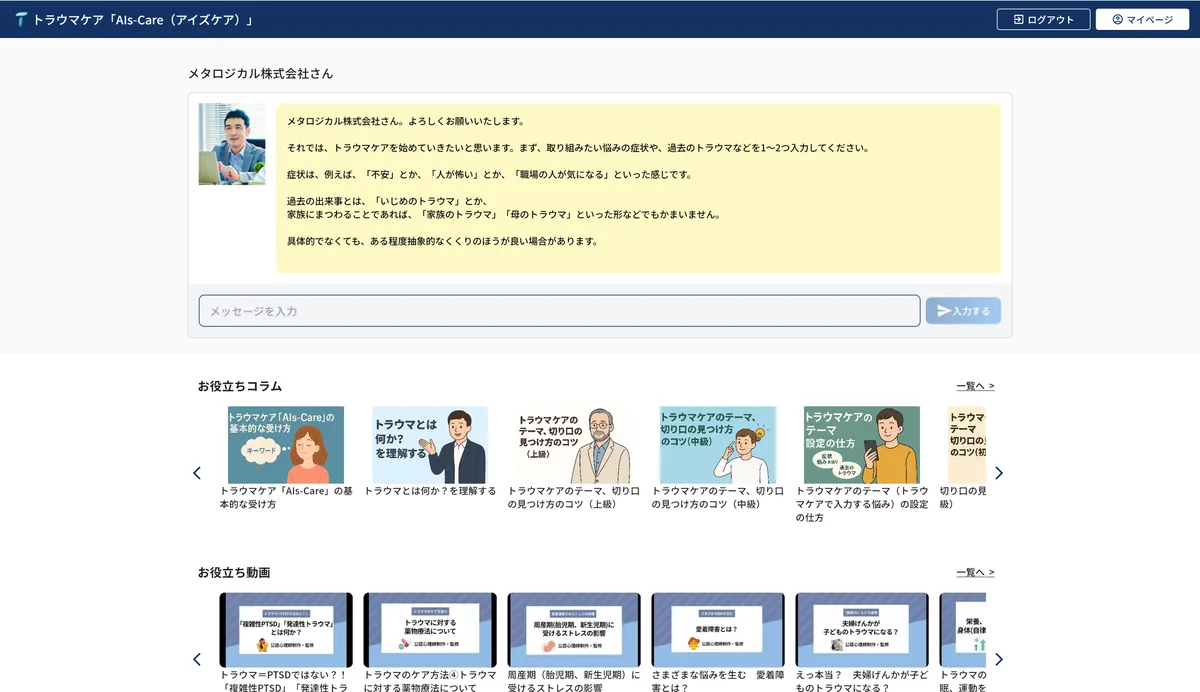This screenshot has width=1200, height=692.
Task: Open the 切り口の見つけ方のコツ（上級） column thumbnail
Action: [x=574, y=445]
